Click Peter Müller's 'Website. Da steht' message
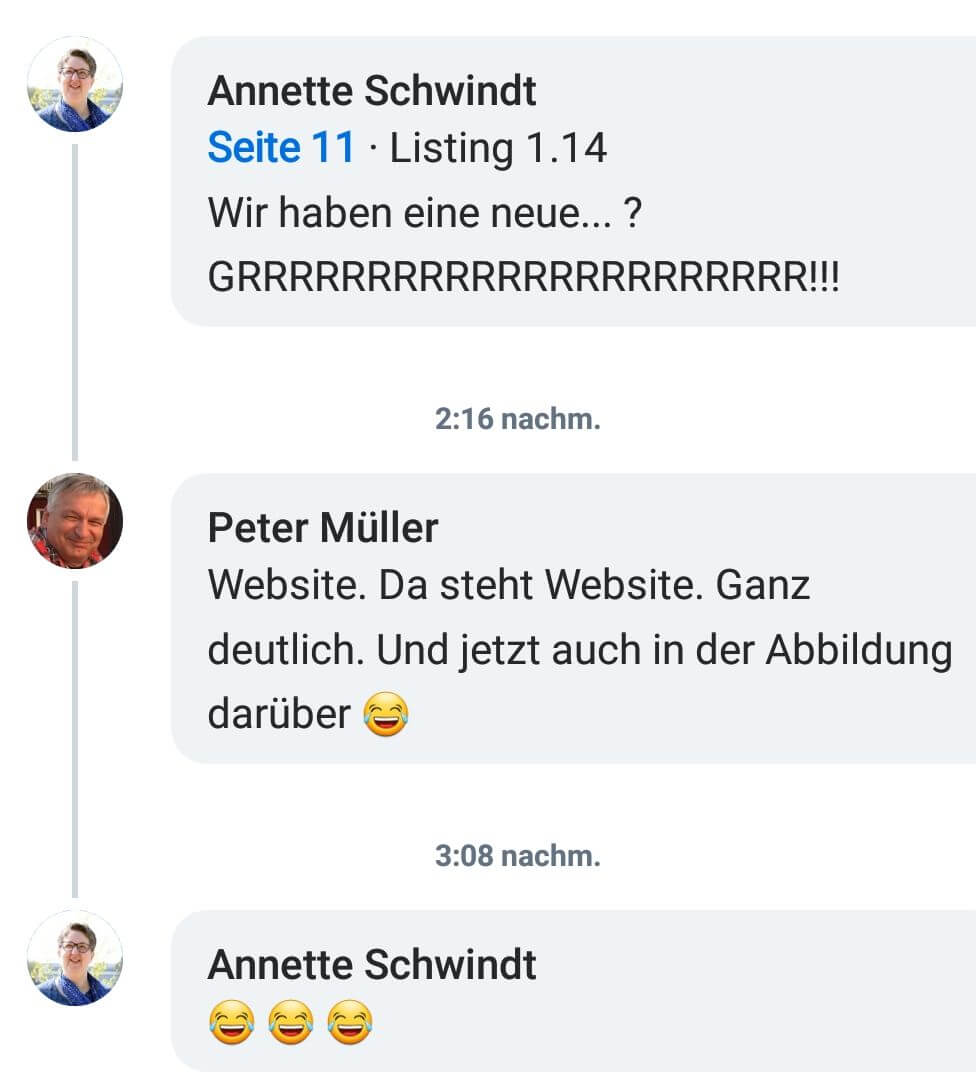The width and height of the screenshot is (976, 1089). point(508,585)
